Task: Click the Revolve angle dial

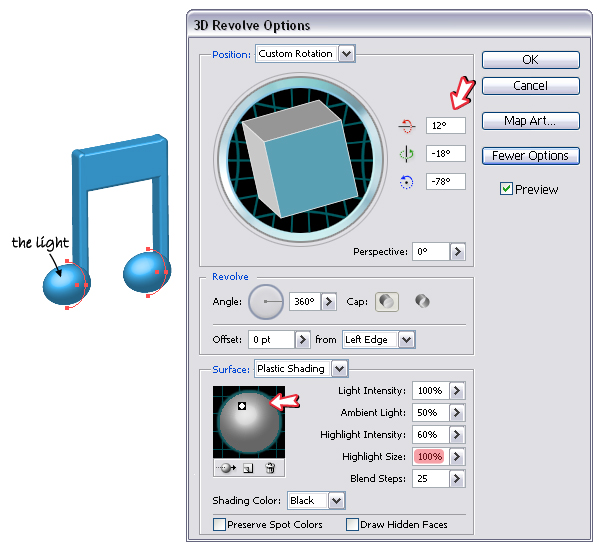Action: pyautogui.click(x=266, y=302)
